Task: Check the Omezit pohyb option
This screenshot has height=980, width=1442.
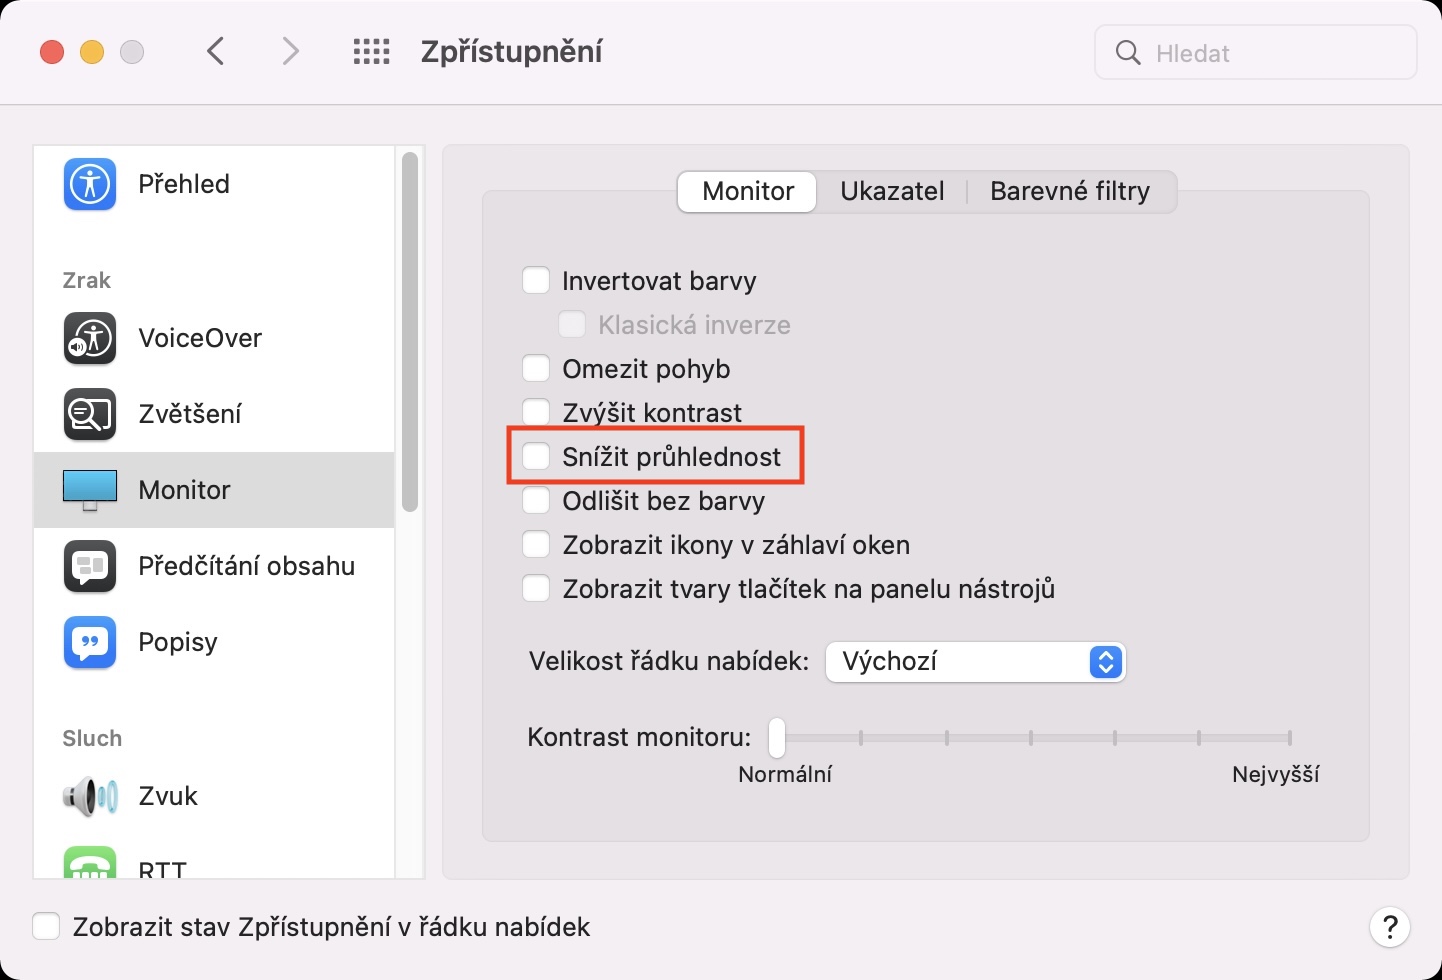Action: click(537, 369)
